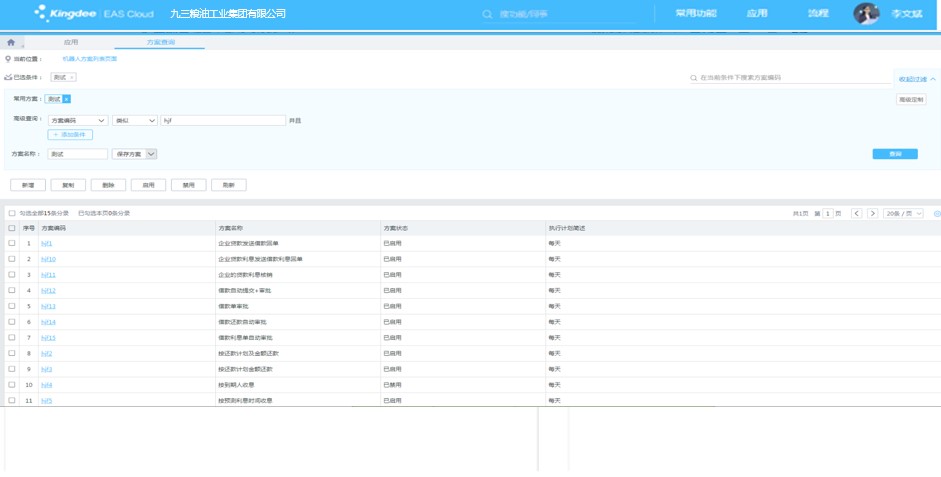Viewport: 941px width, 477px height.
Task: Click the 添加条件 button
Action: coord(70,134)
